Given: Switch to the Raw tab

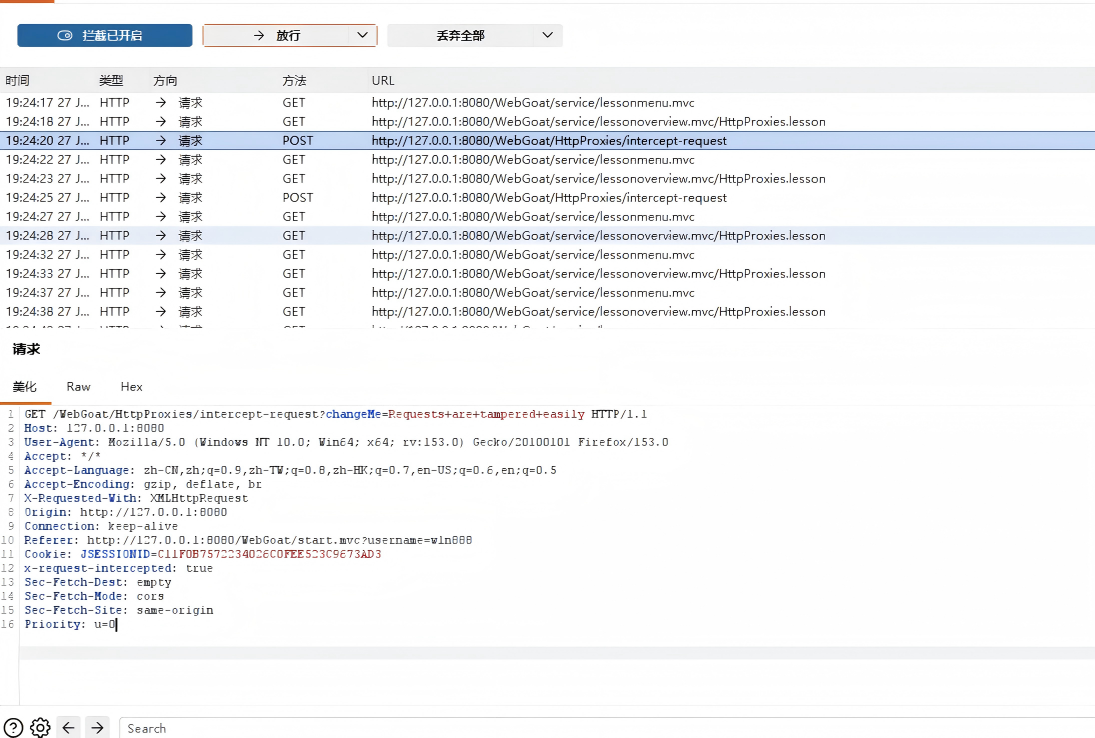Looking at the screenshot, I should 78,387.
